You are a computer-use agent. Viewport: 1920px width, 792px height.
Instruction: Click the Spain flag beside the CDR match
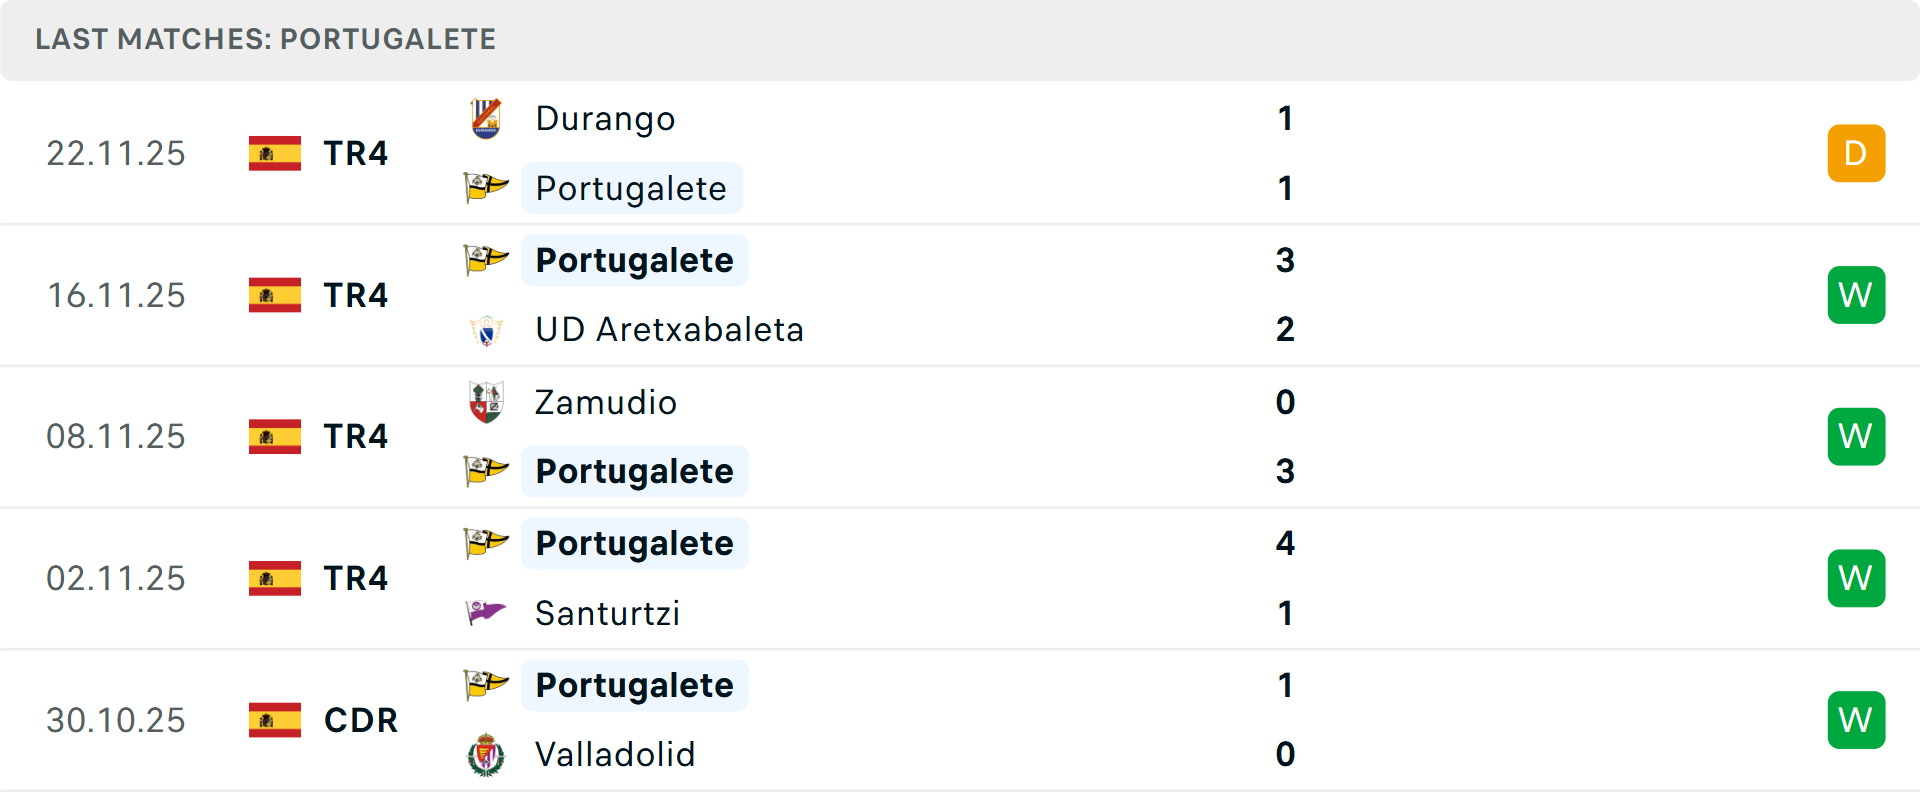tap(274, 719)
